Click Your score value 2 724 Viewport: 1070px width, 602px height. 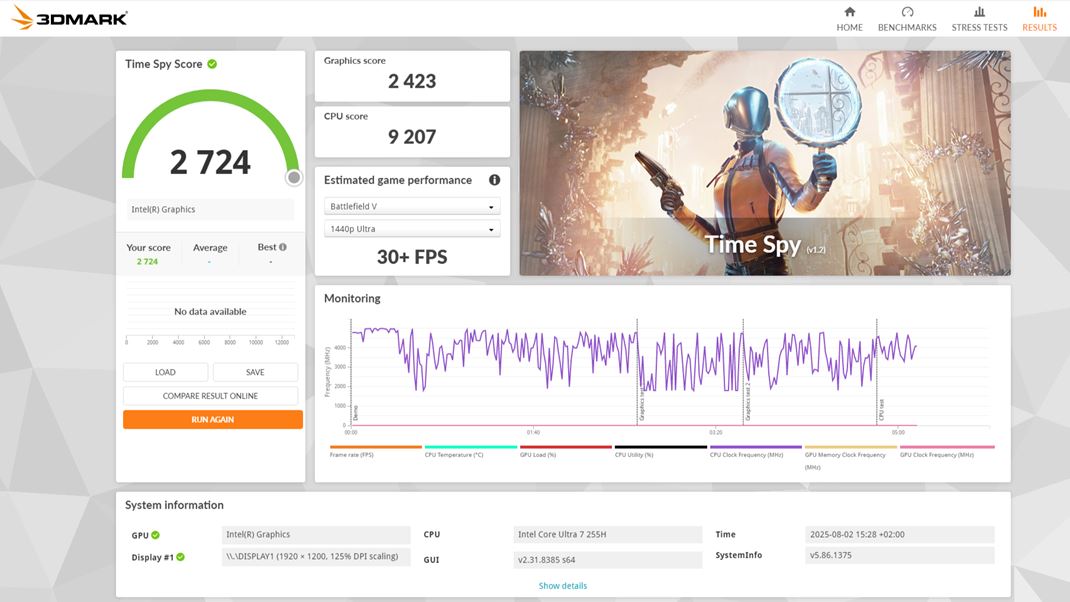tap(147, 261)
